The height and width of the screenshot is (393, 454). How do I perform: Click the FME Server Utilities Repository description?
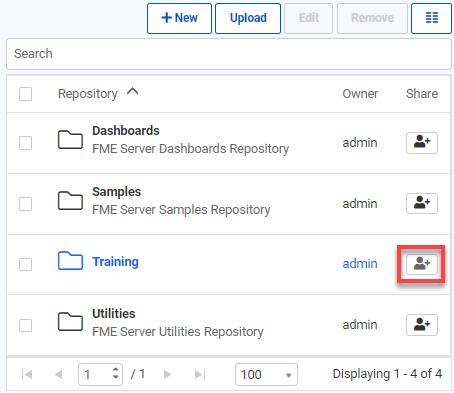point(178,332)
